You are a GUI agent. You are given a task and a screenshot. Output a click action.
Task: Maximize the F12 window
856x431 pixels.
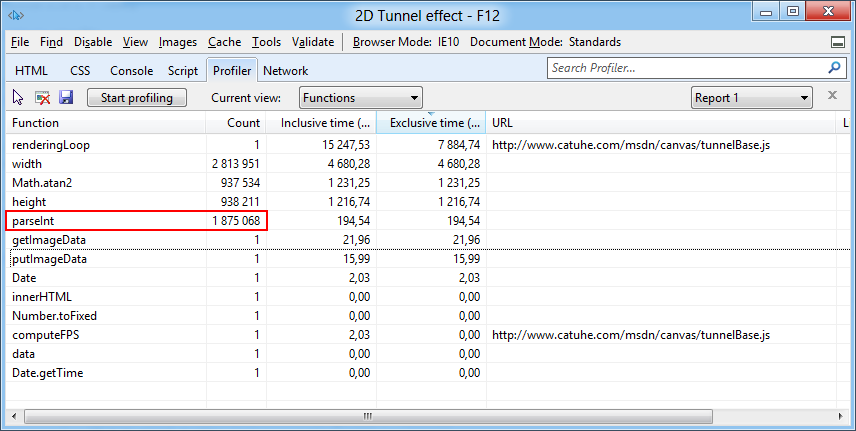[793, 11]
